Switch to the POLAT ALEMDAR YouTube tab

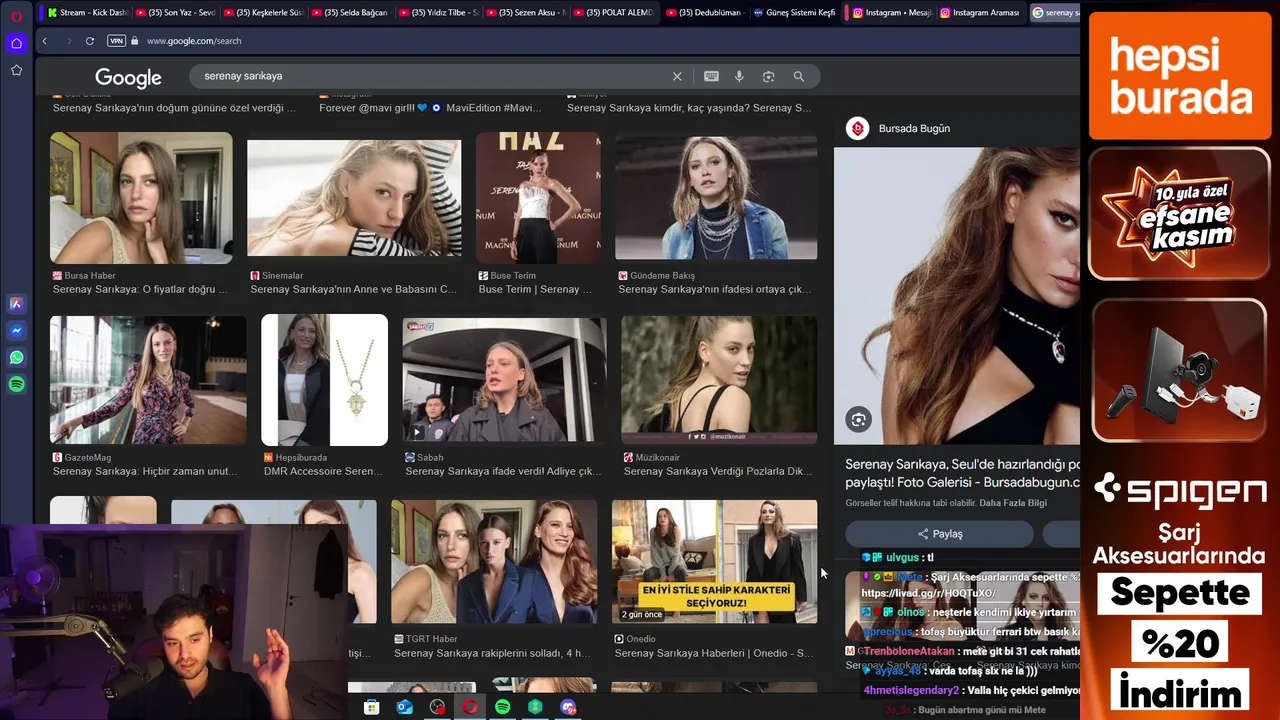click(x=615, y=13)
